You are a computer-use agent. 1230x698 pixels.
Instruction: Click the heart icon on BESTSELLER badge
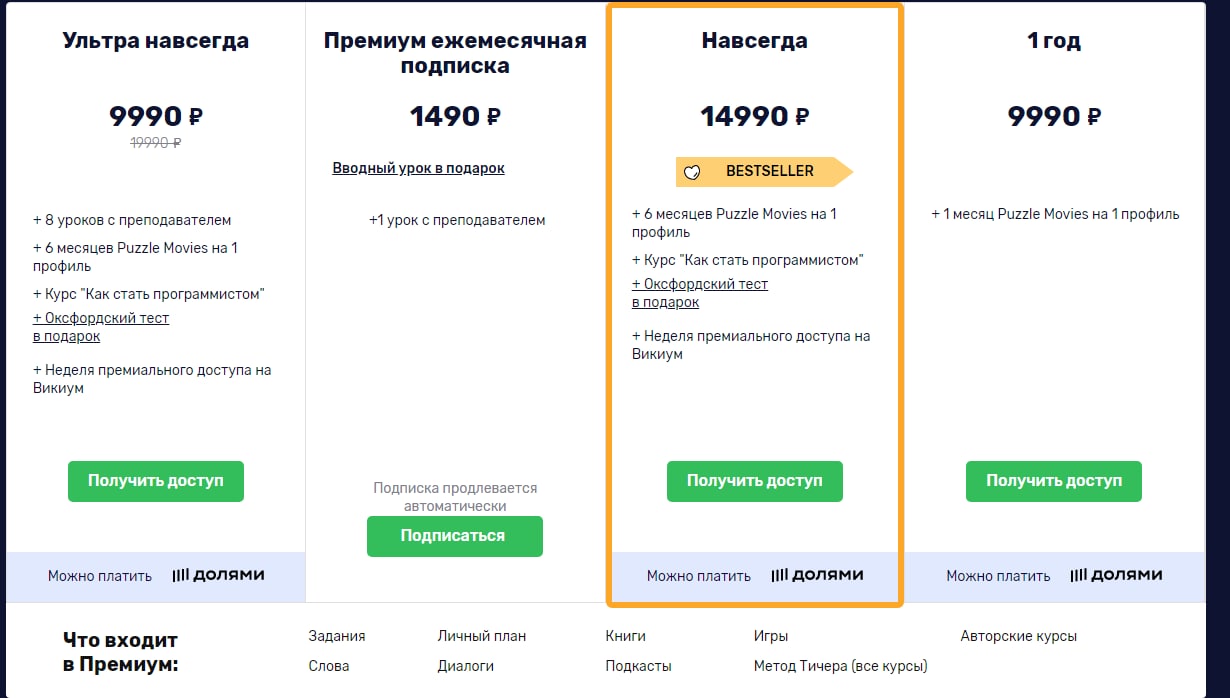tap(692, 172)
